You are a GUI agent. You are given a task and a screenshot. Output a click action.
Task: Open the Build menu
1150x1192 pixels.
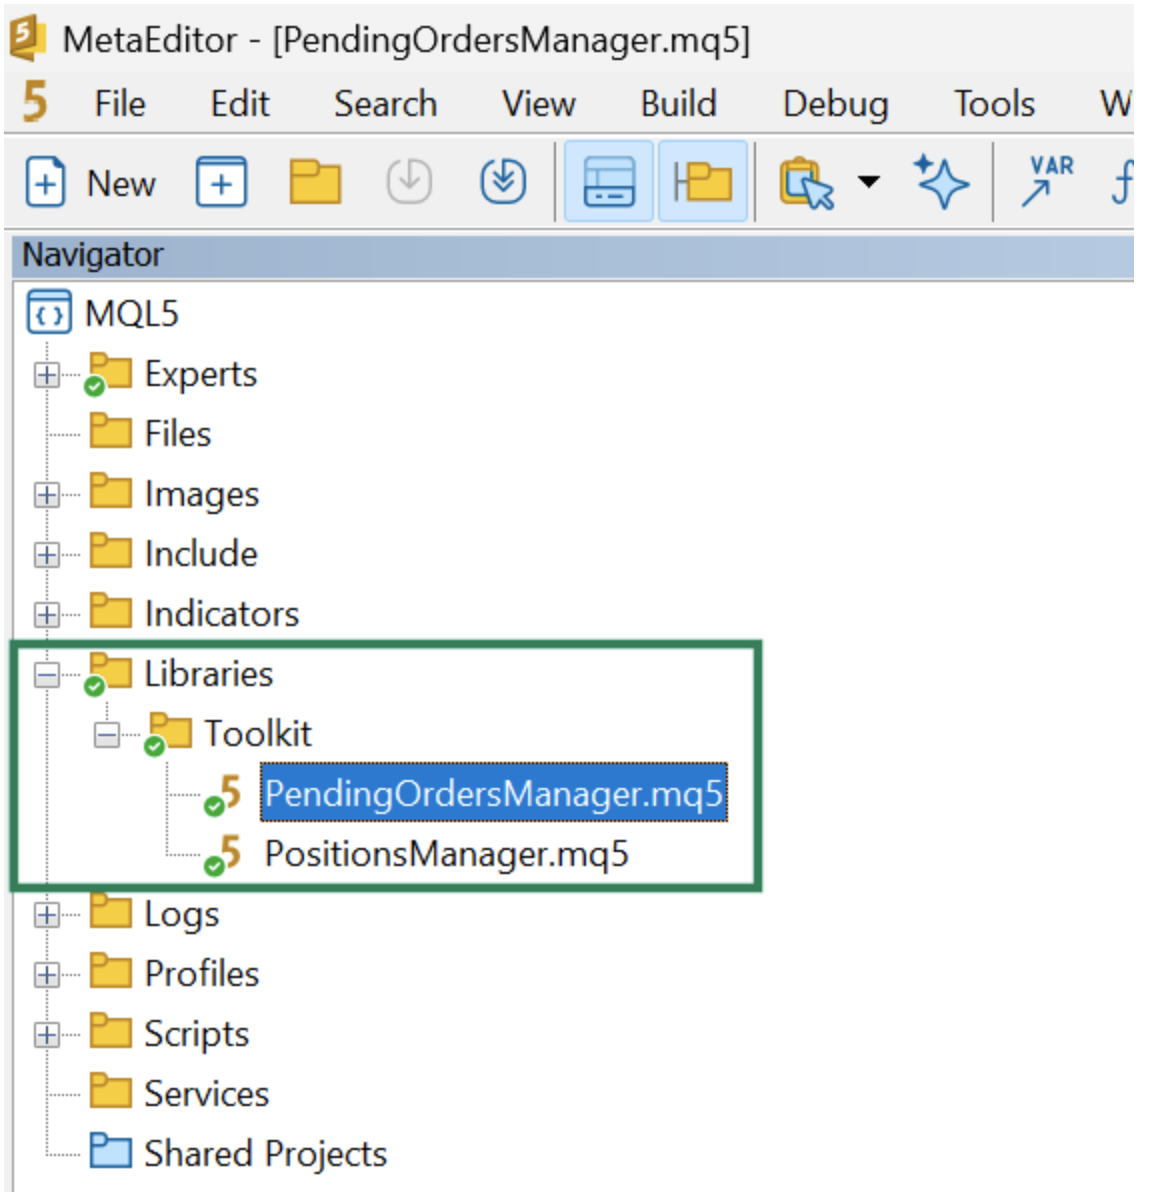678,103
